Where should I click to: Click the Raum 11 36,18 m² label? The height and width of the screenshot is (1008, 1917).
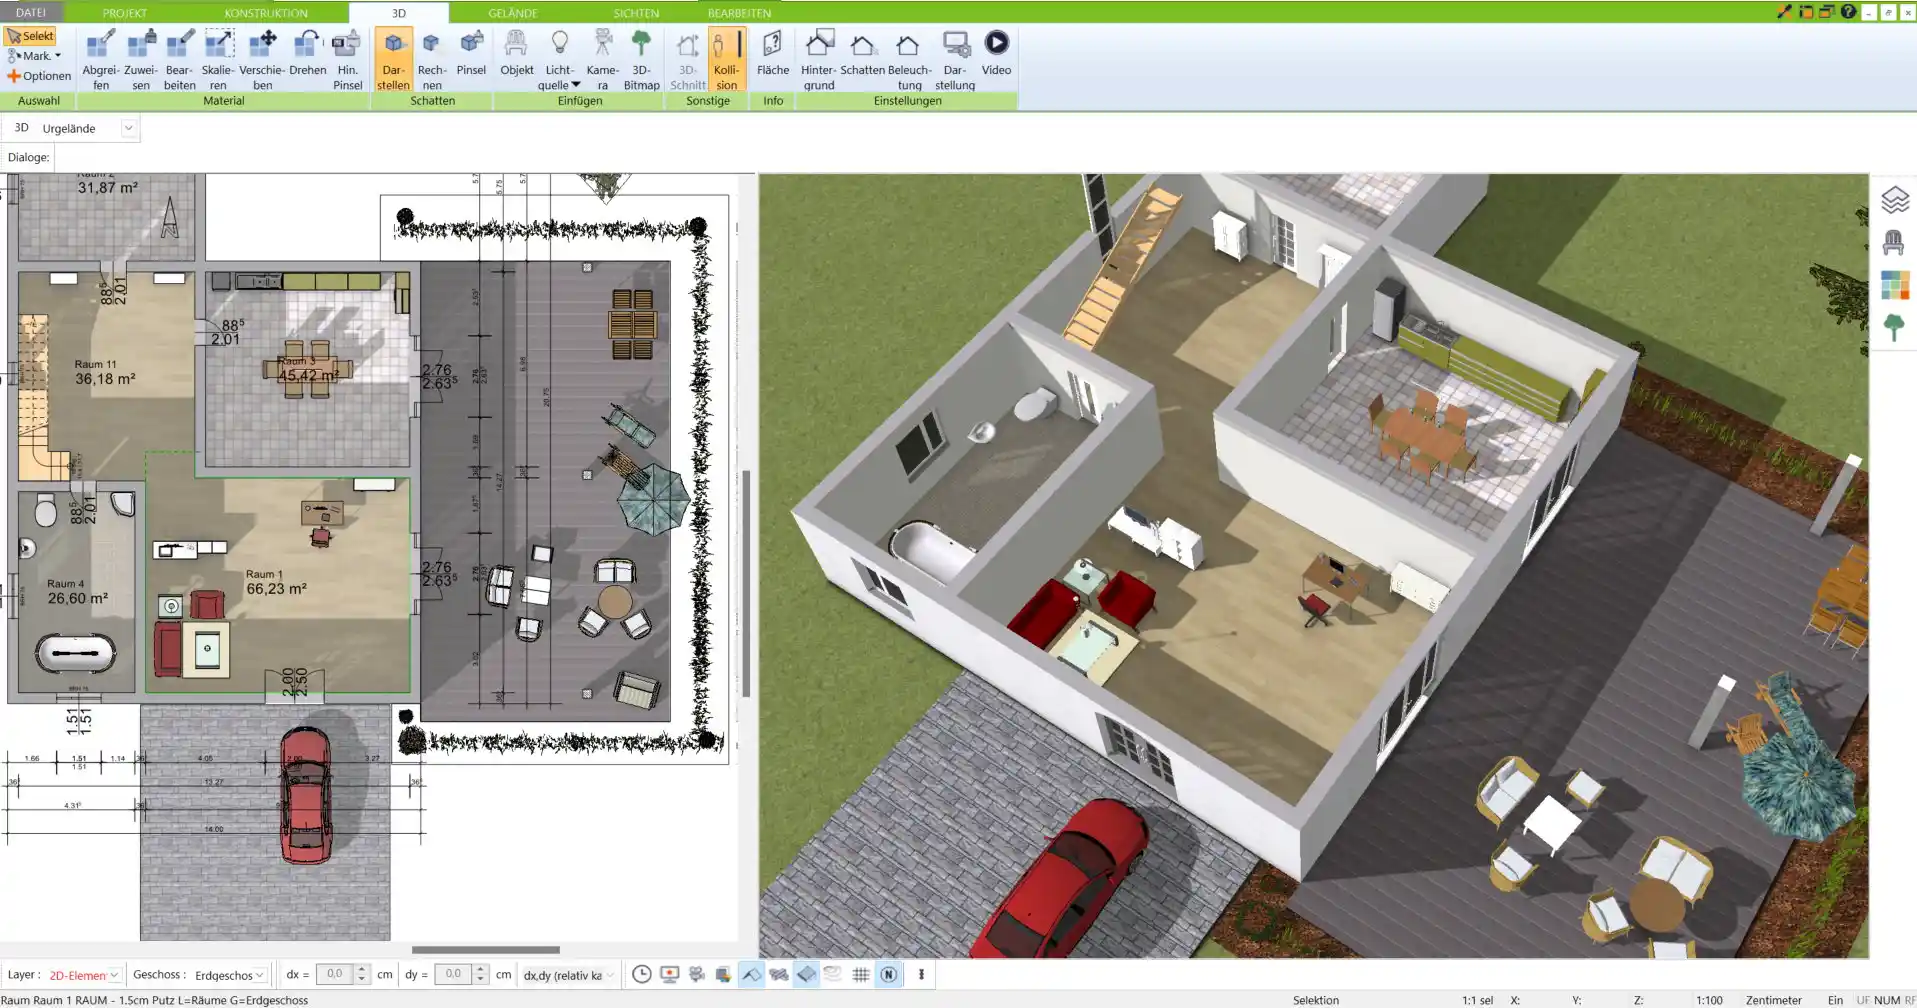click(104, 372)
